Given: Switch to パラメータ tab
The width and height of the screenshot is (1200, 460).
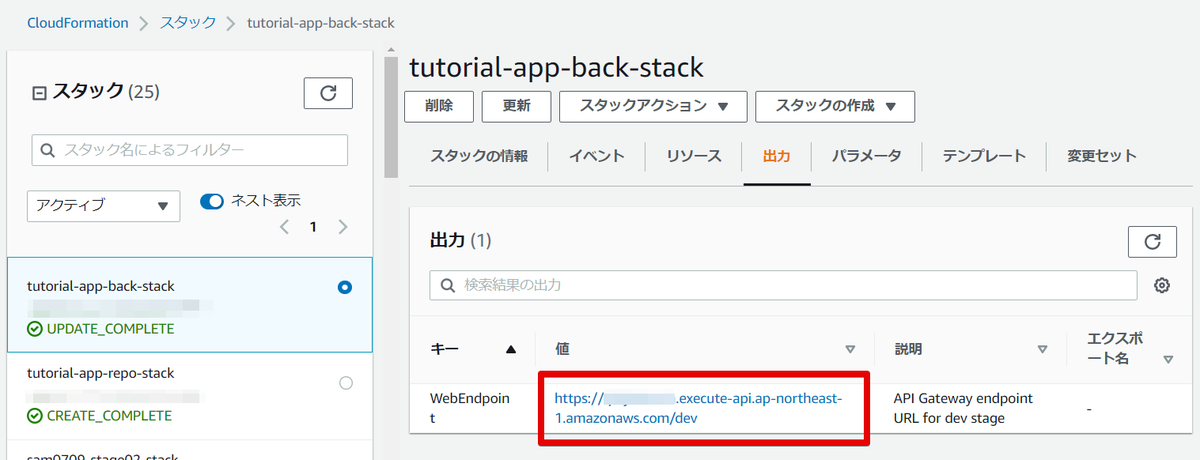Looking at the screenshot, I should (866, 156).
